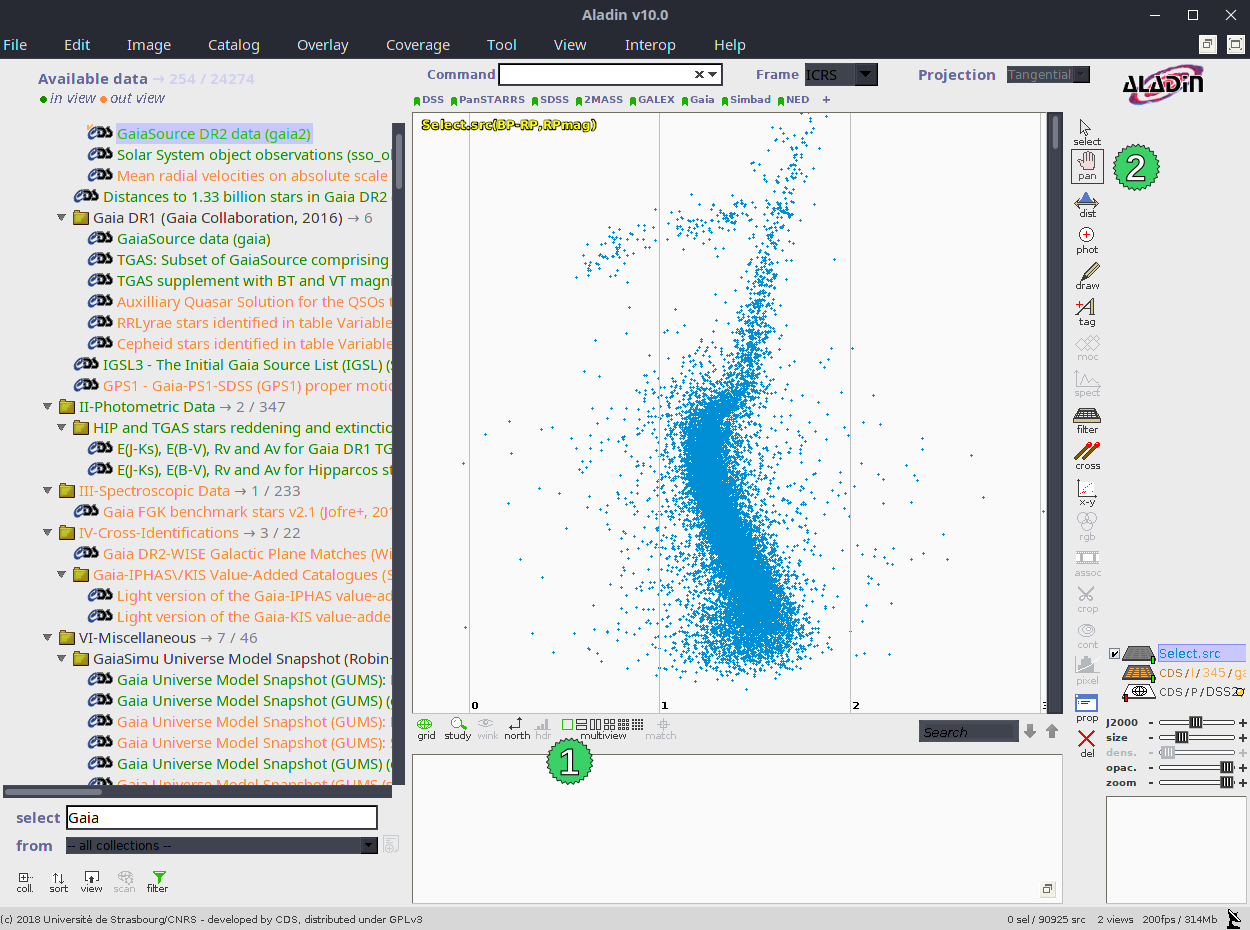Open the Catalog menu
Image resolution: width=1250 pixels, height=930 pixels.
pyautogui.click(x=233, y=45)
